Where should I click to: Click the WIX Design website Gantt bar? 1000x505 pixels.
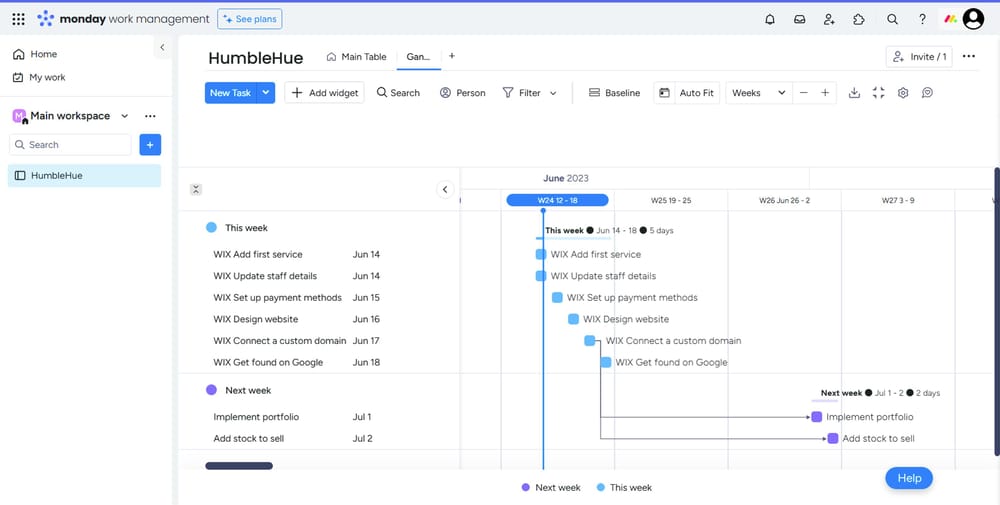click(x=573, y=319)
